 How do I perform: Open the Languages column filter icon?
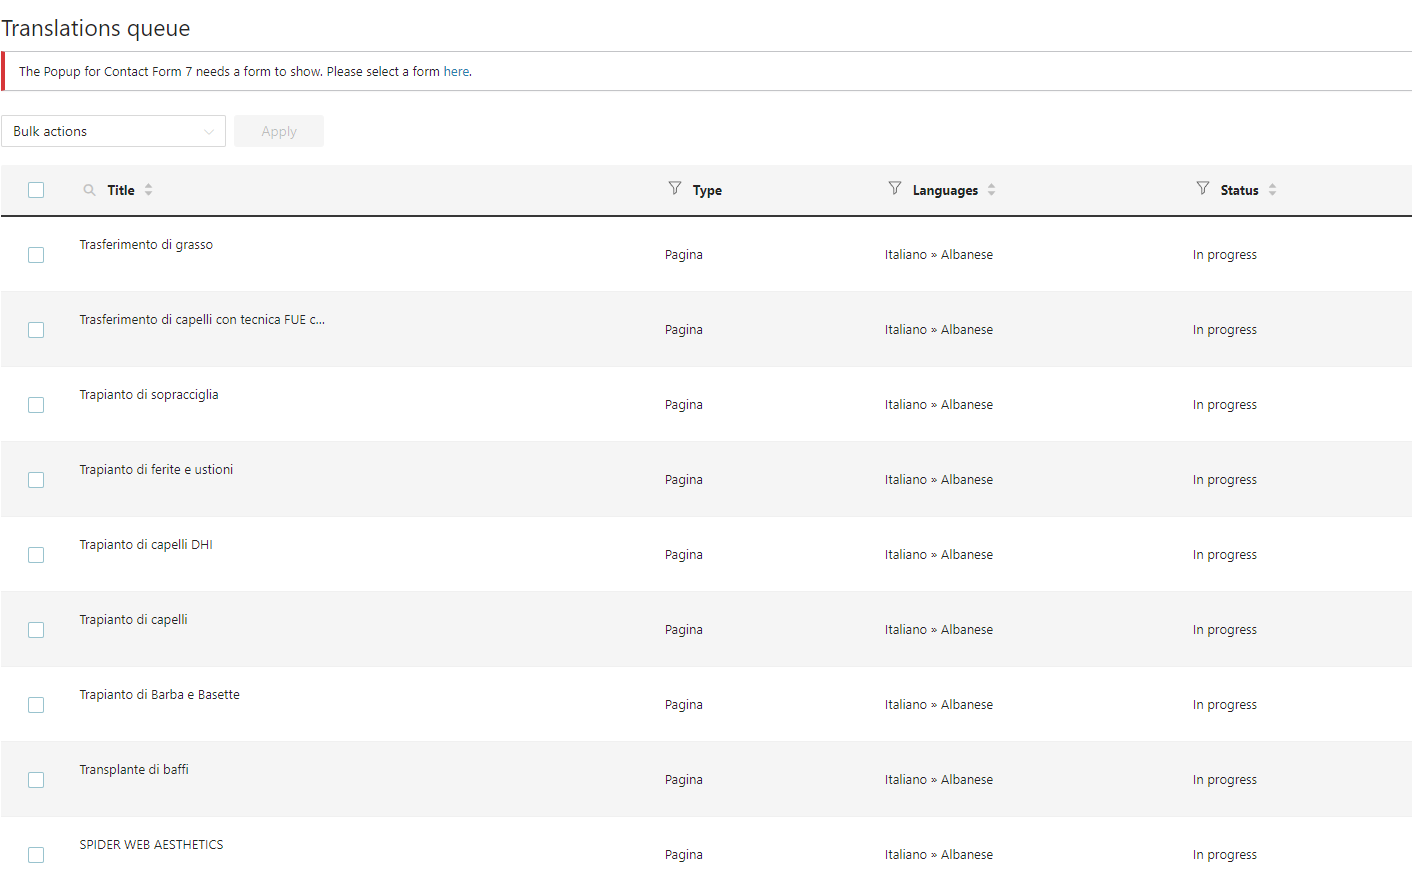(x=895, y=188)
